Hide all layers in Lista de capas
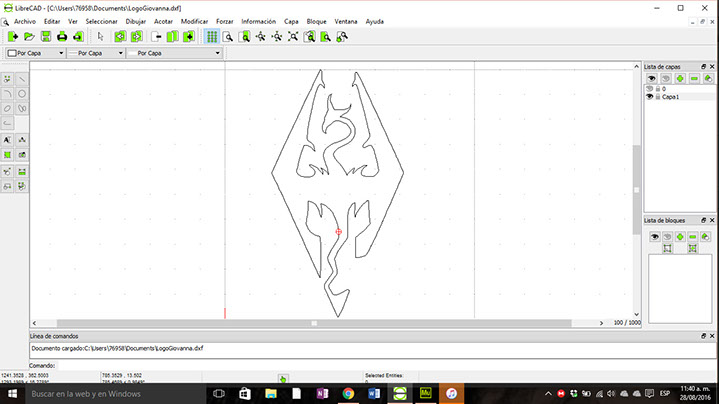The width and height of the screenshot is (719, 404). tap(666, 78)
